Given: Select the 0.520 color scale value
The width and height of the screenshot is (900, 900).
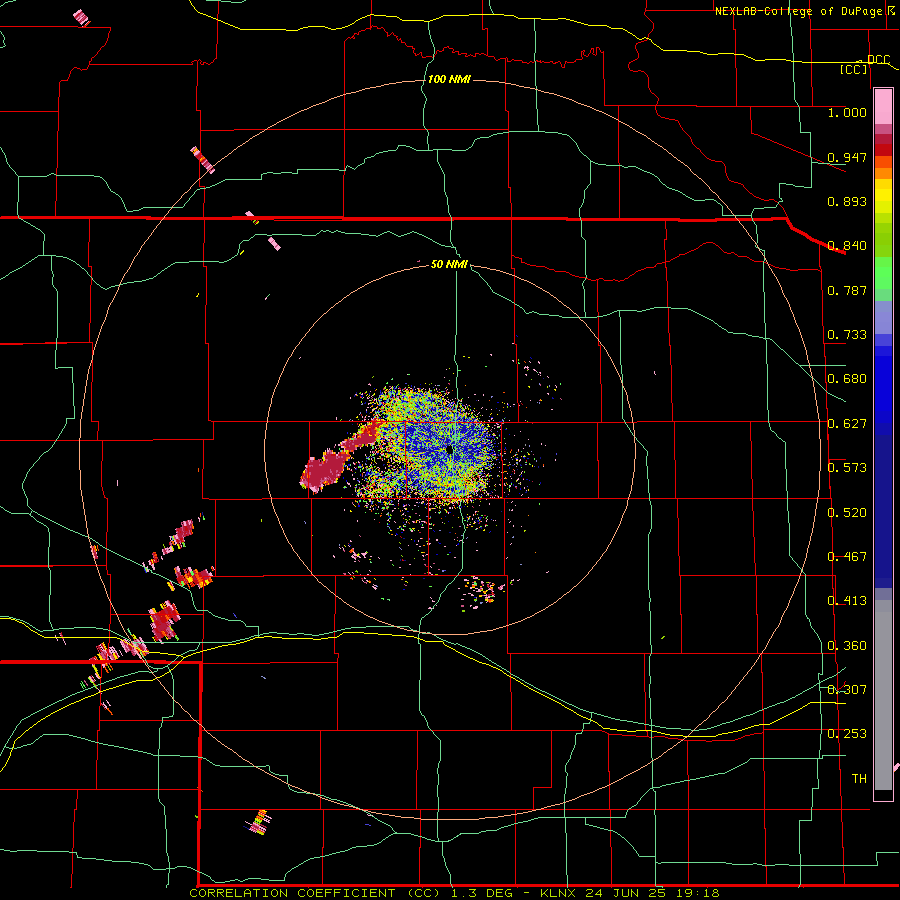Looking at the screenshot, I should click(x=847, y=513).
